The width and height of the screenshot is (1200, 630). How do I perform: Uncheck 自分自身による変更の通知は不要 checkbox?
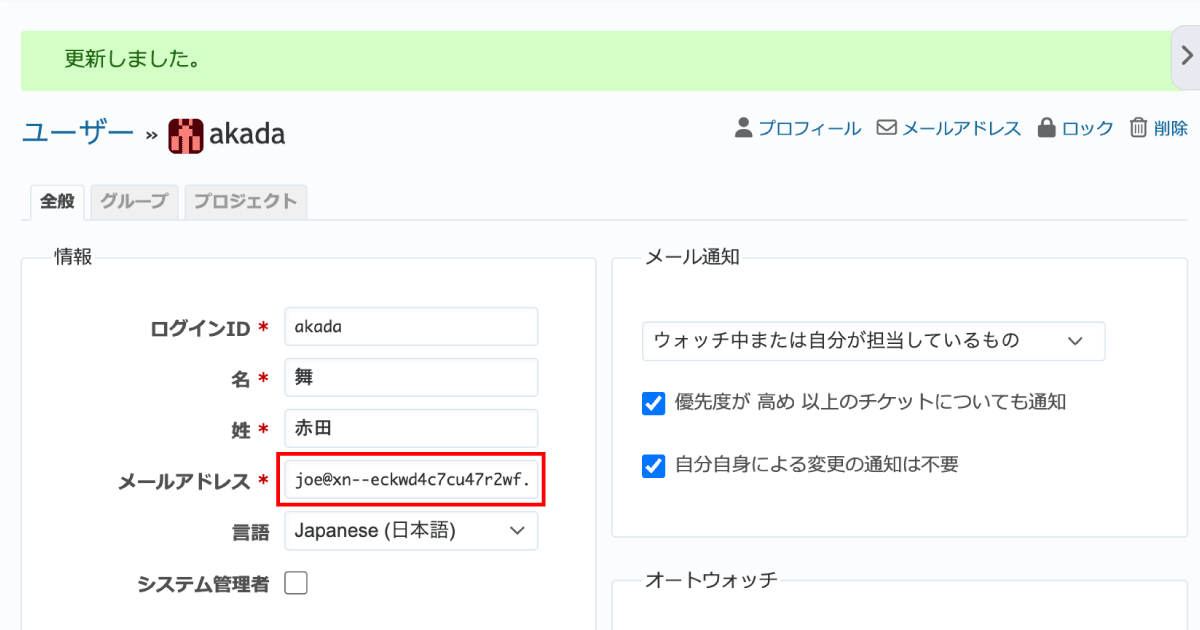point(653,465)
